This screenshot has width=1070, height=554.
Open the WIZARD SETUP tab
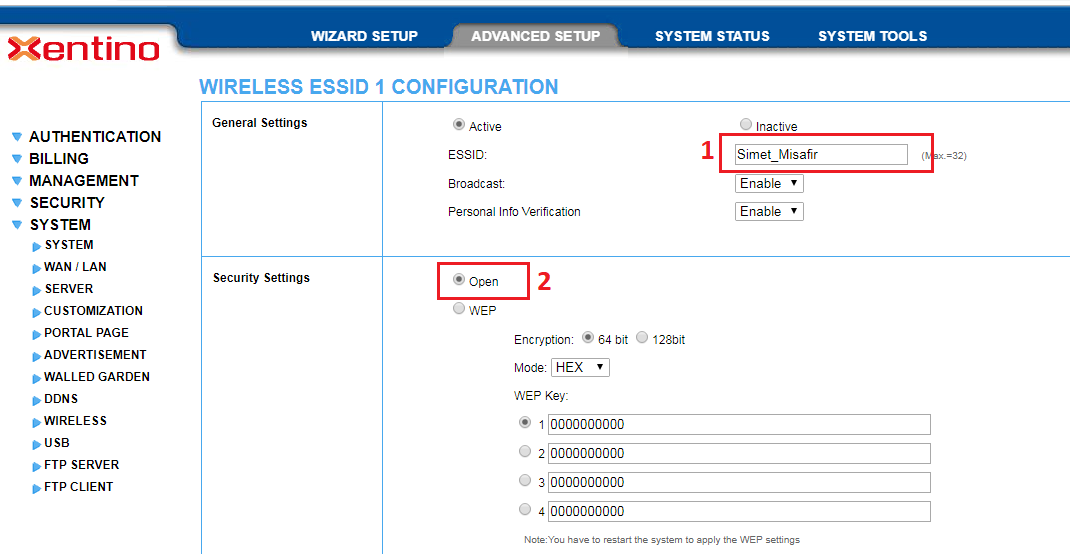[x=364, y=36]
